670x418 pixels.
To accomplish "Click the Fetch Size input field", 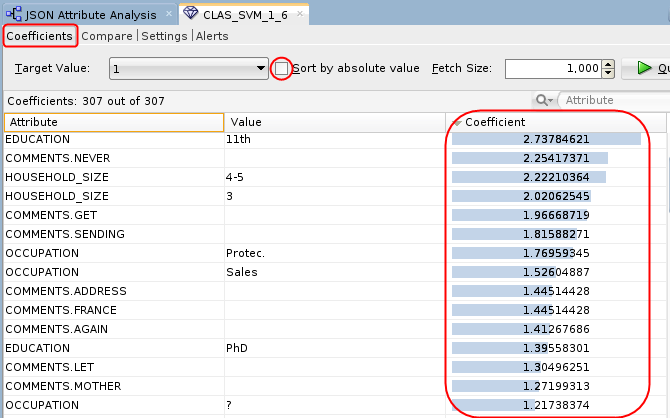I will coord(553,68).
